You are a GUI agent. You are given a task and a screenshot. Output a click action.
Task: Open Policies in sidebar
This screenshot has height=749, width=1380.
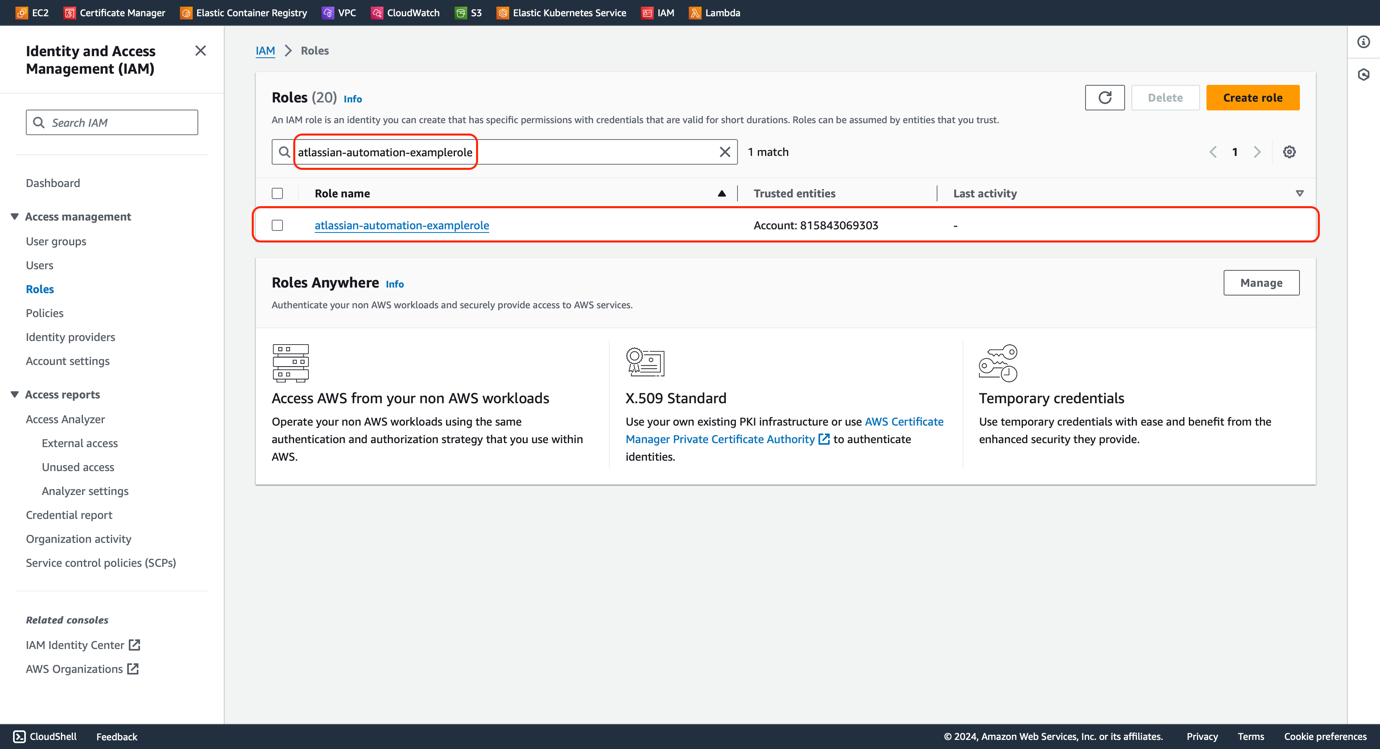(x=45, y=313)
